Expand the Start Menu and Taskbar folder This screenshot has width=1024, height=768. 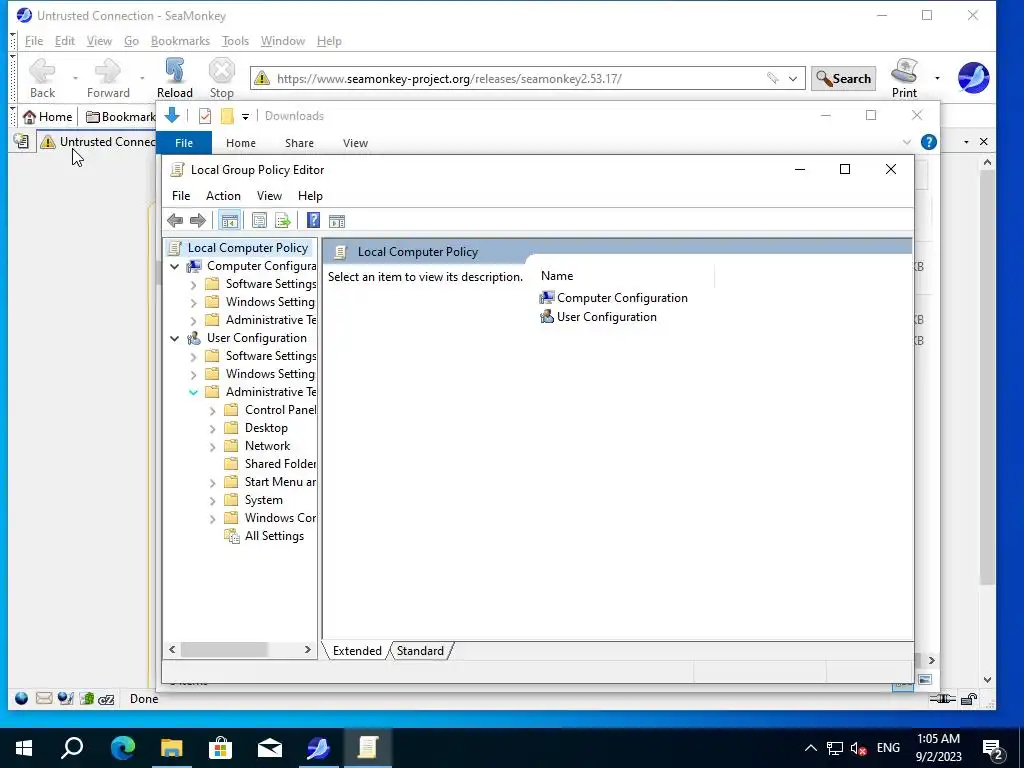pos(212,483)
